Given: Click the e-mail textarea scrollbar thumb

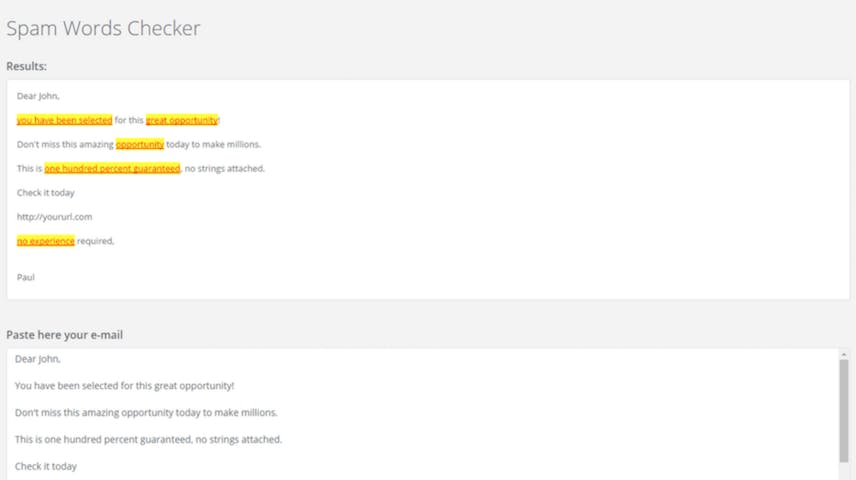Looking at the screenshot, I should pyautogui.click(x=844, y=405).
